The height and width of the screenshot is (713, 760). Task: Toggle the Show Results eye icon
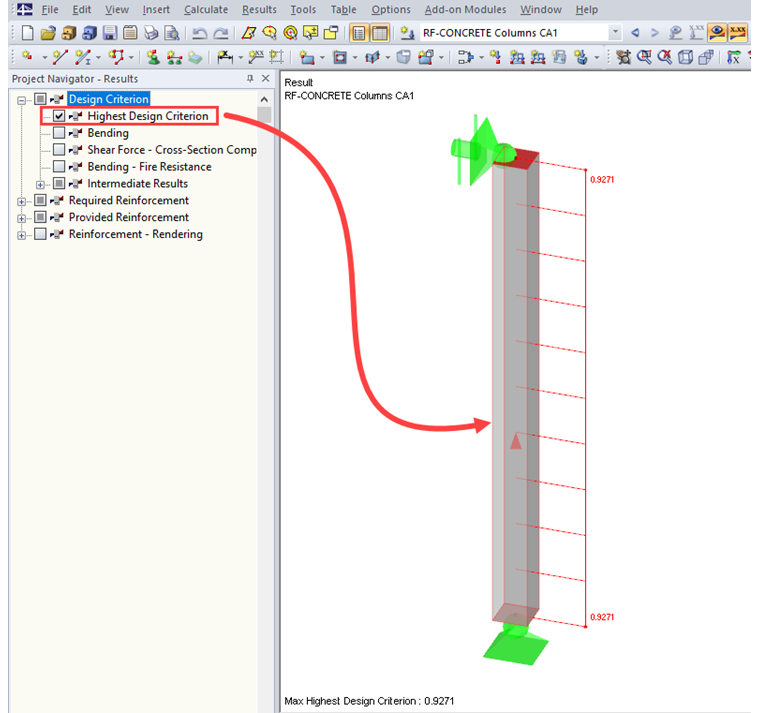coord(717,33)
